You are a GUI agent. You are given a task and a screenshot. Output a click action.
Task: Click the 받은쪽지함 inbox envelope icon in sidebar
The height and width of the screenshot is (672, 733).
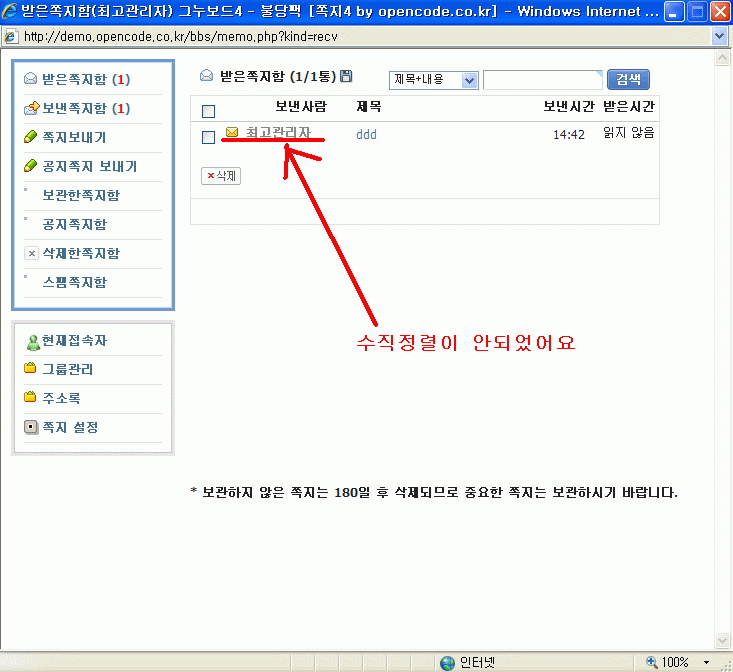(x=31, y=79)
